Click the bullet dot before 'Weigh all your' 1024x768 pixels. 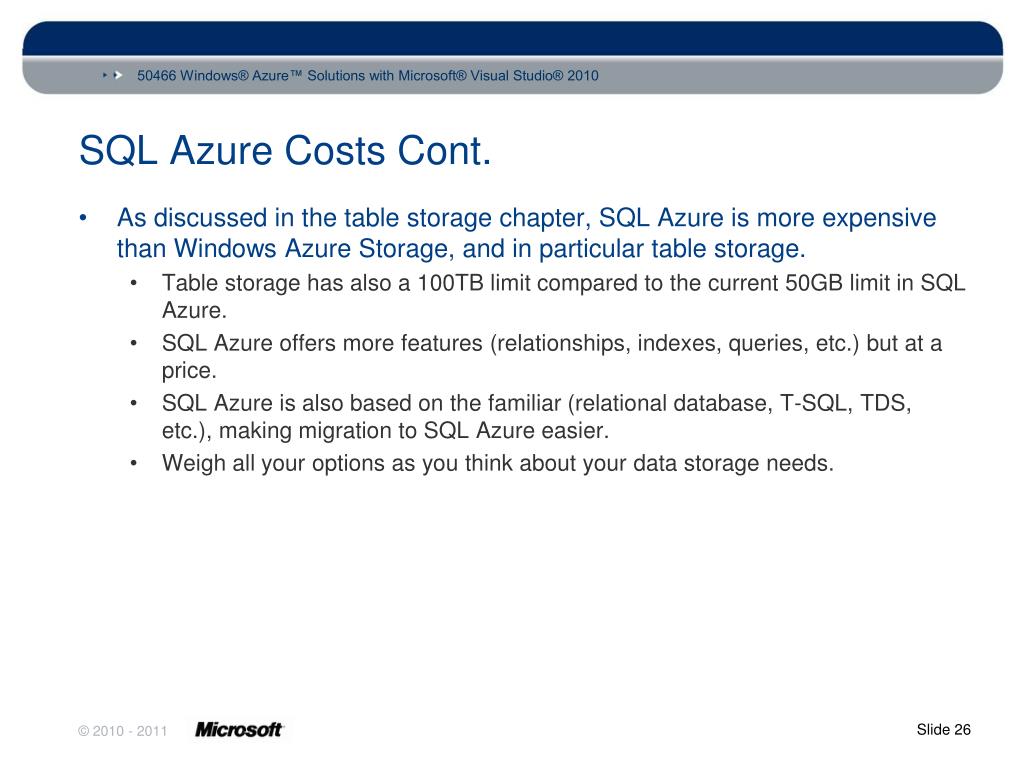[x=133, y=464]
